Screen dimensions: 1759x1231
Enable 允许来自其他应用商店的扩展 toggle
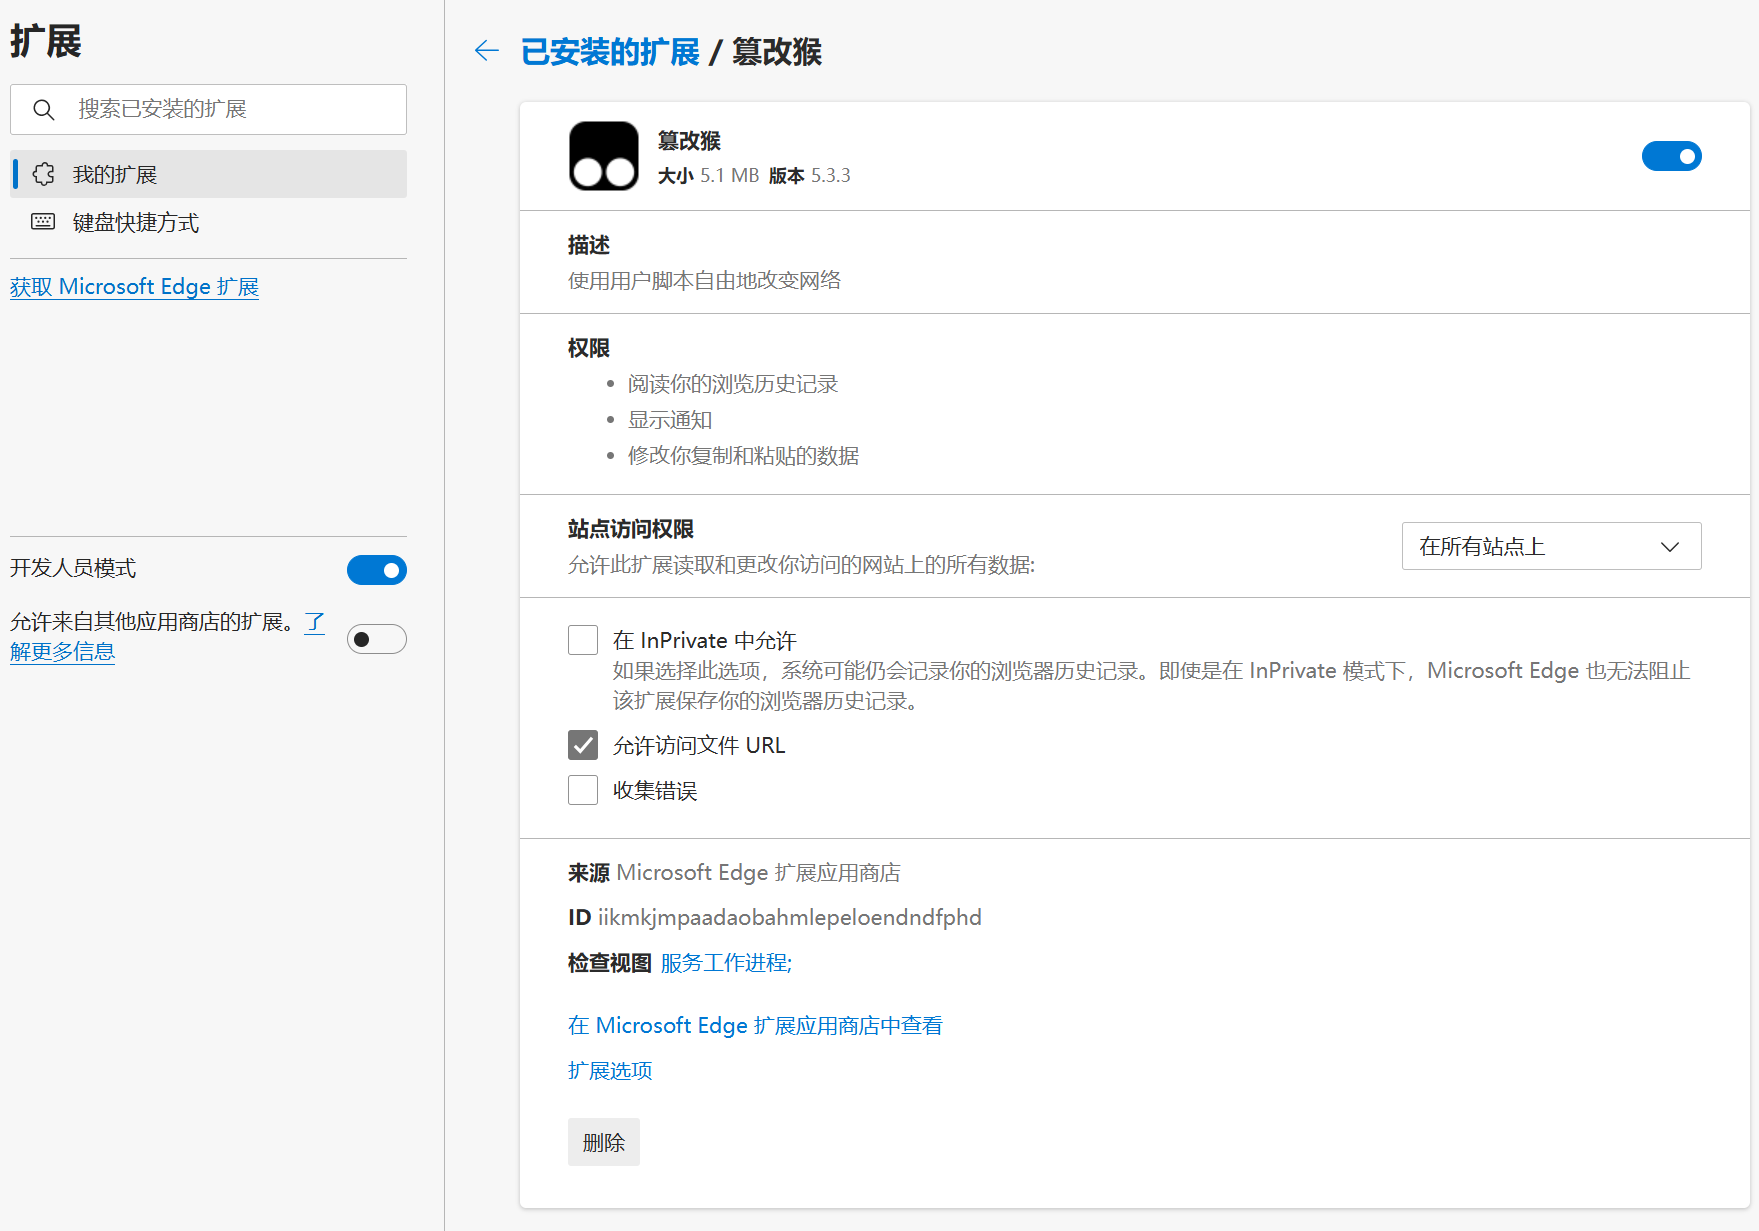(x=377, y=639)
